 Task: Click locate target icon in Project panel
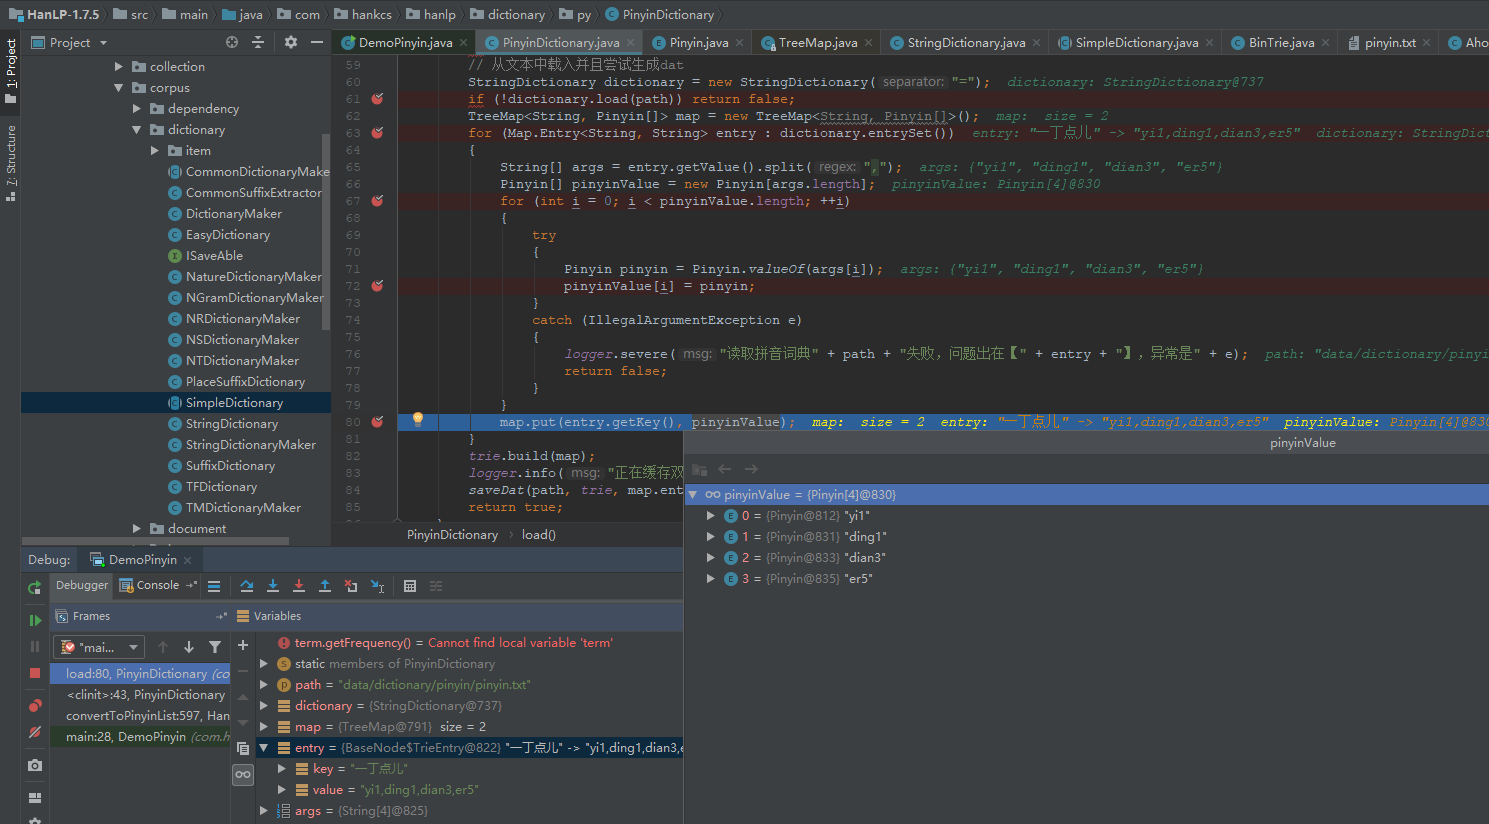click(x=232, y=42)
